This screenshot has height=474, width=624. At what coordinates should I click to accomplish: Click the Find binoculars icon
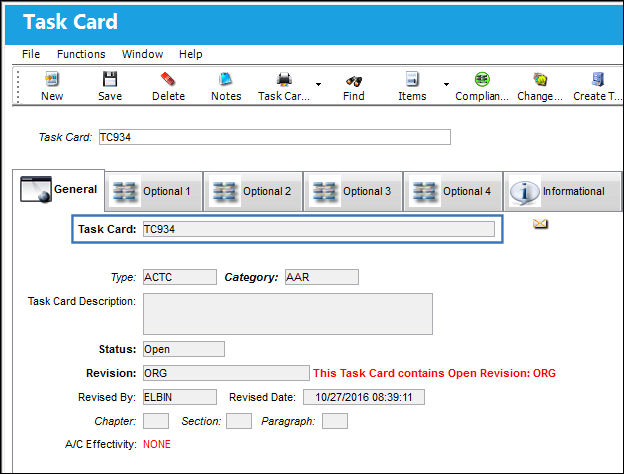coord(354,81)
